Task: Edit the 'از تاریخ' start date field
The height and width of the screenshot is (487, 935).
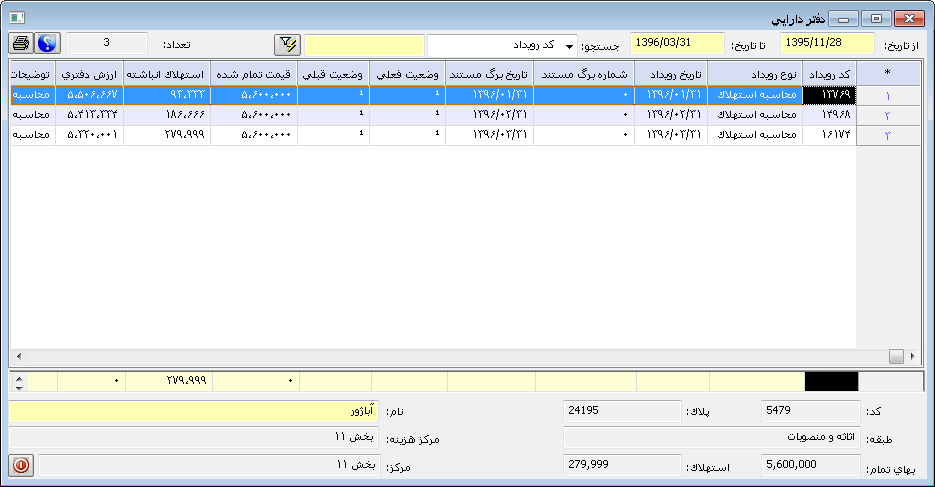Action: pos(826,44)
